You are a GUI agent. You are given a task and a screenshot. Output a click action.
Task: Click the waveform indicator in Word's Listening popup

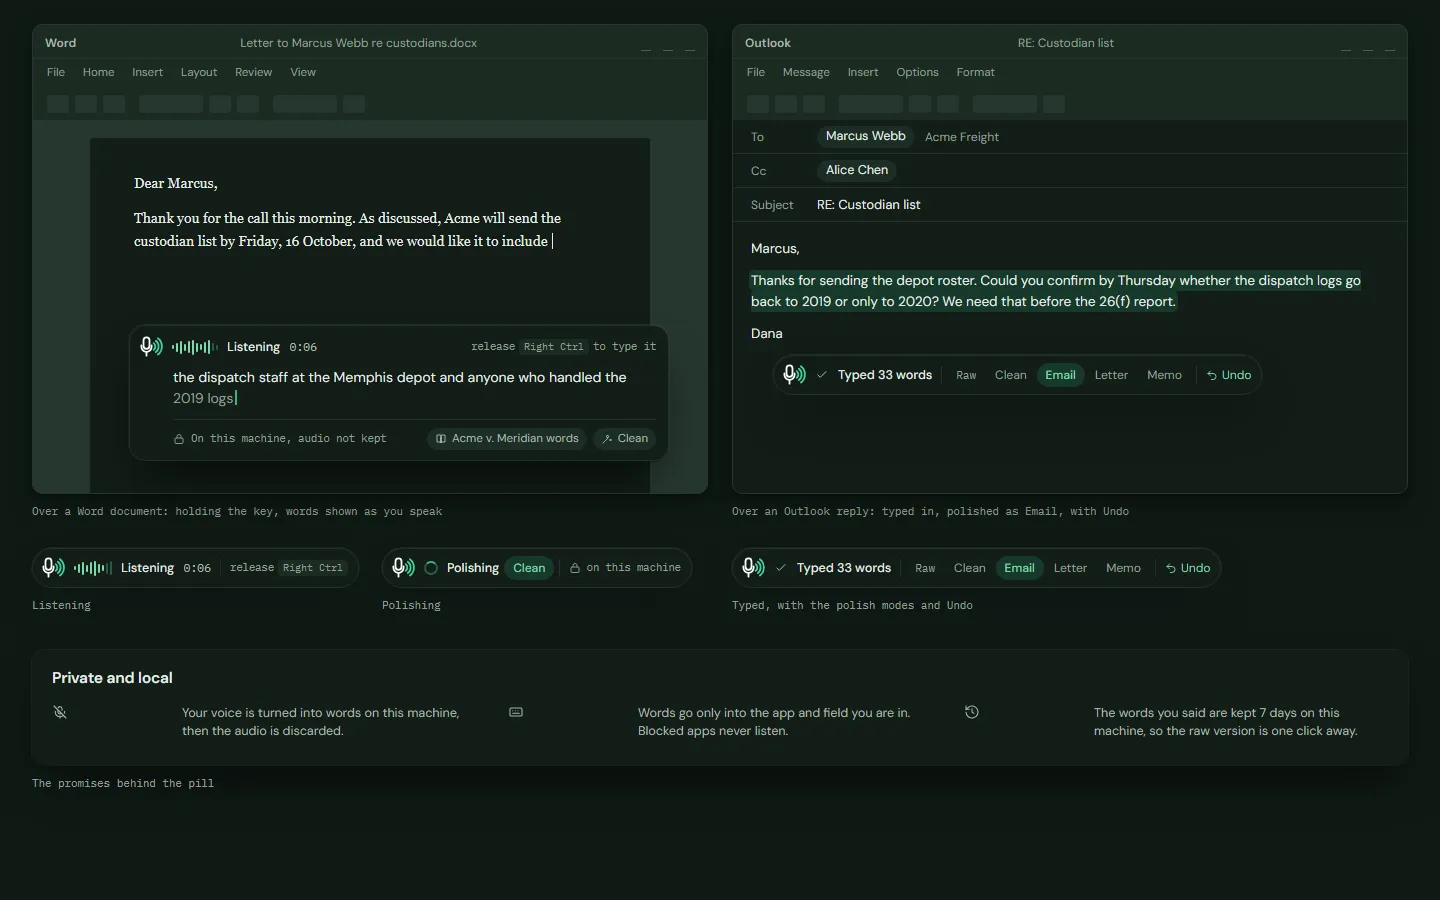tap(194, 347)
